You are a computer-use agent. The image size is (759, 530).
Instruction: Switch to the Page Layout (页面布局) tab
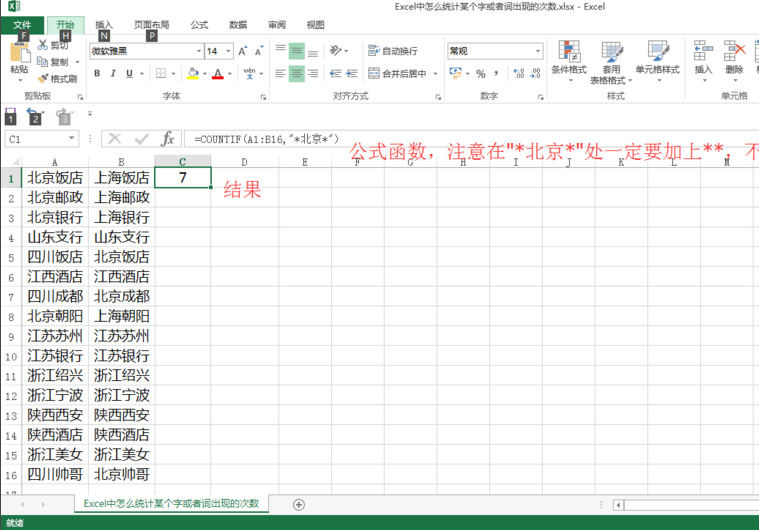pos(152,25)
